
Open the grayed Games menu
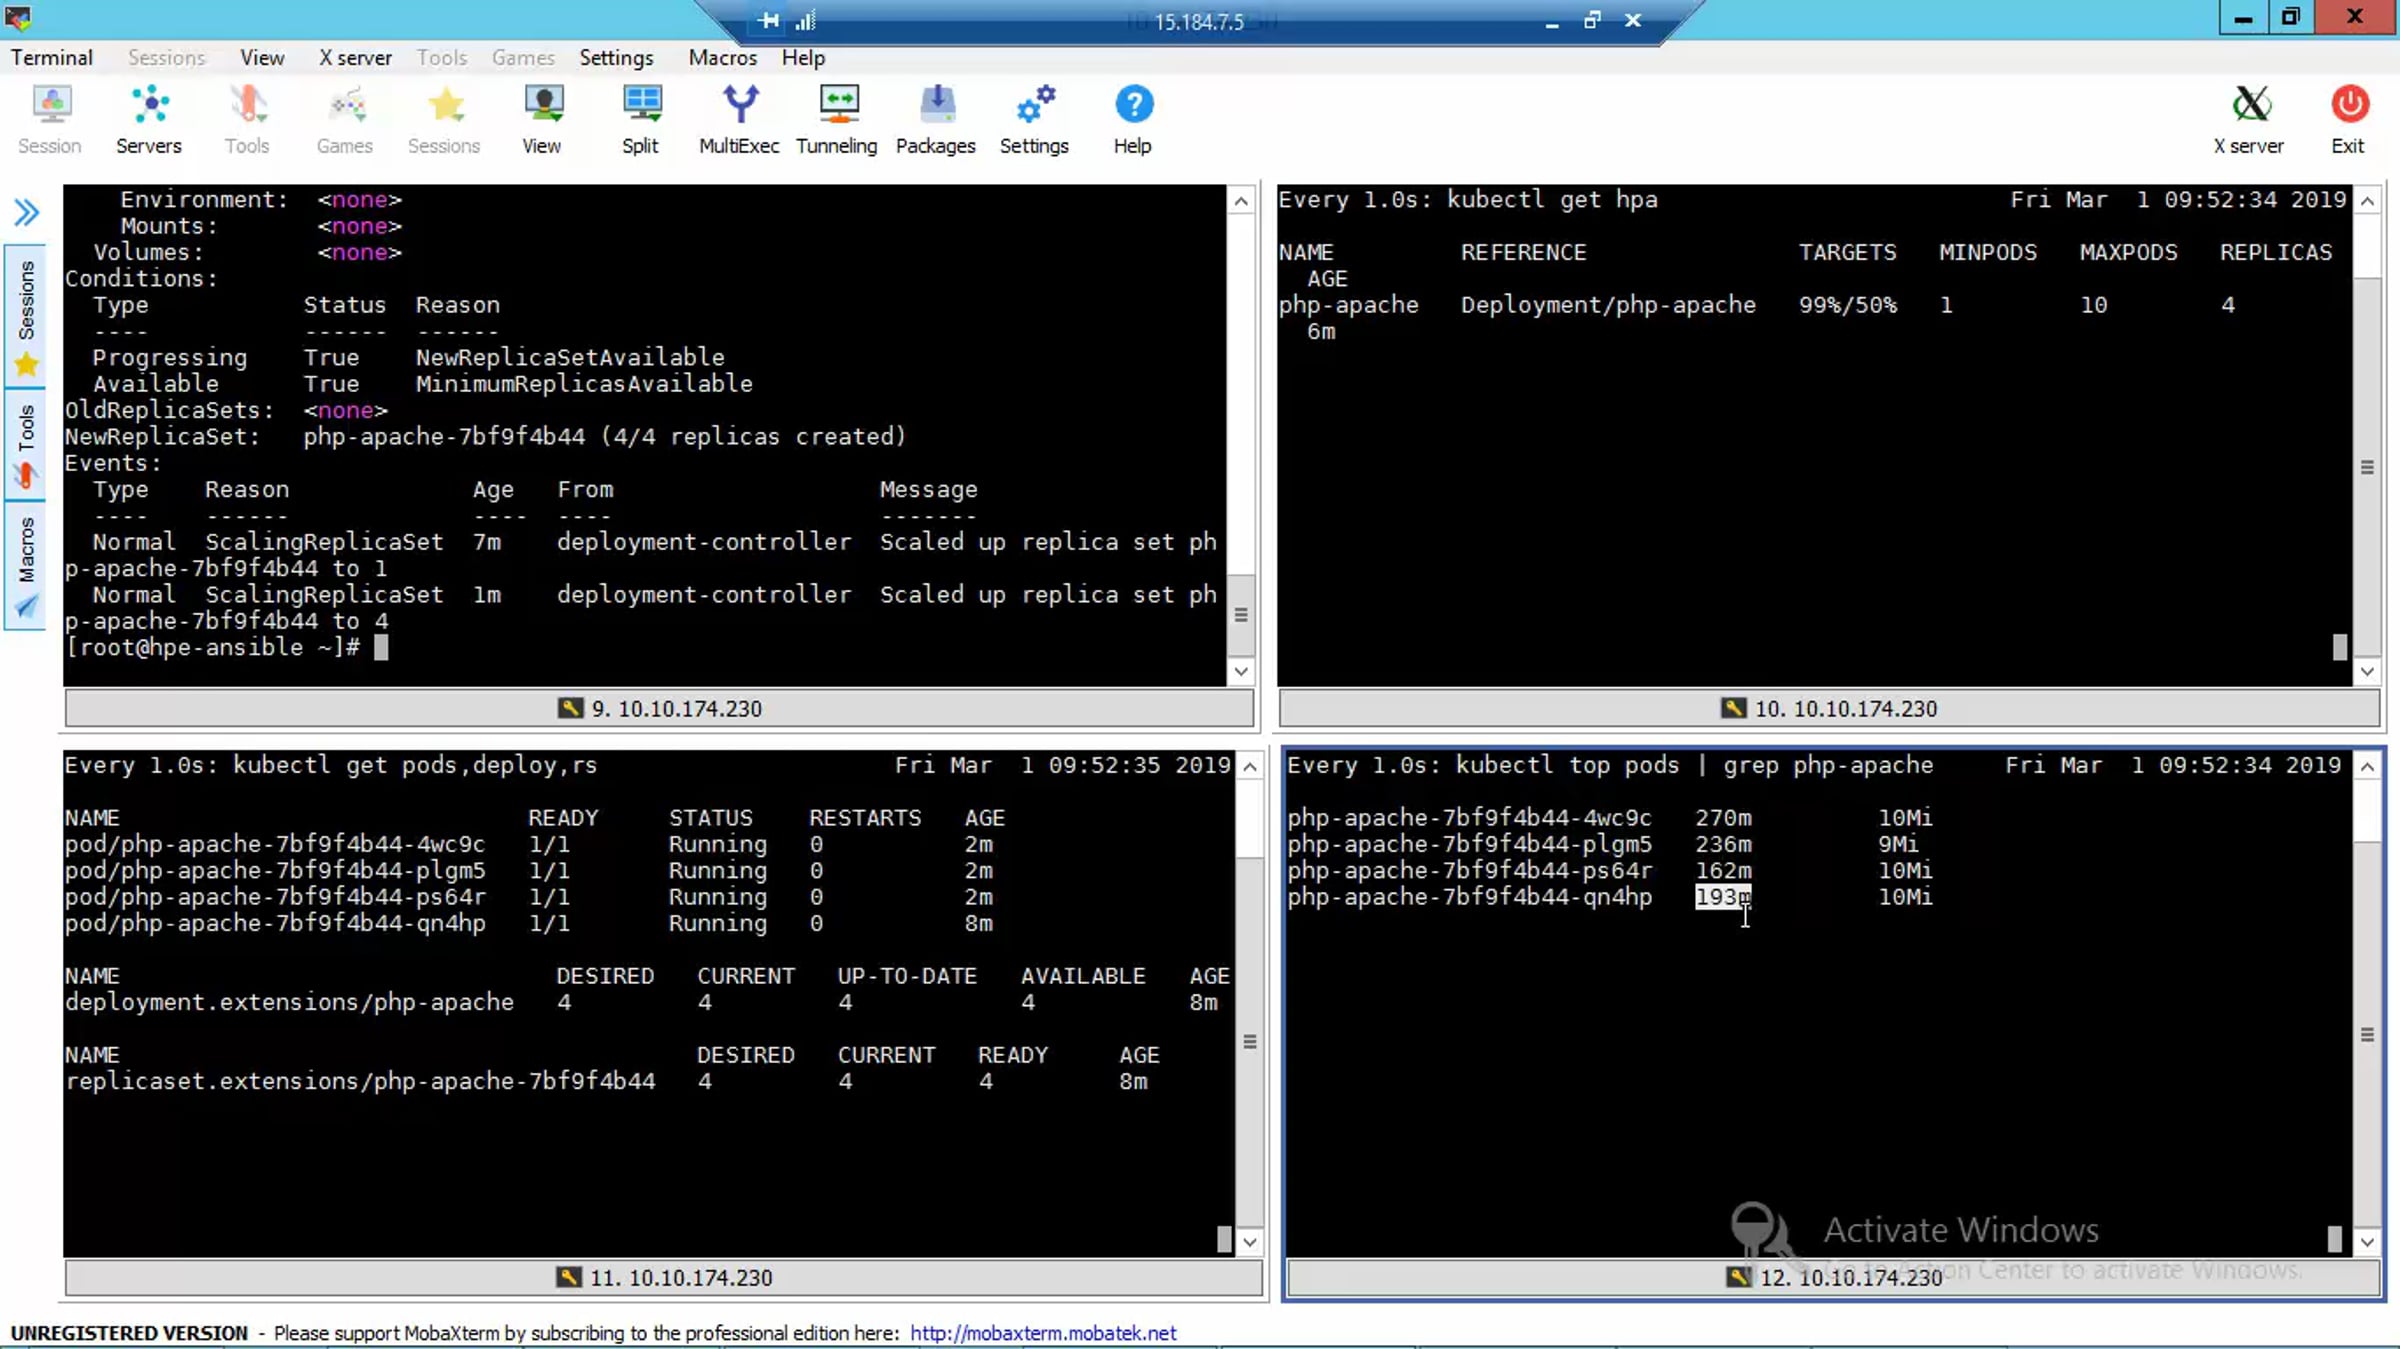523,58
